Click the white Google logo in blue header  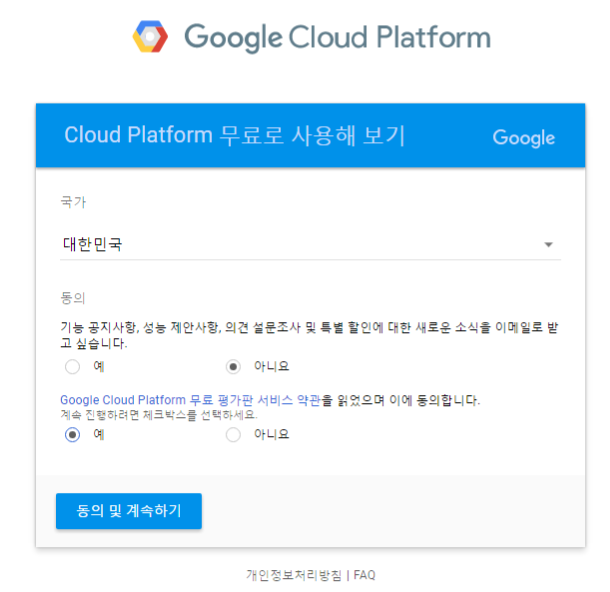523,137
